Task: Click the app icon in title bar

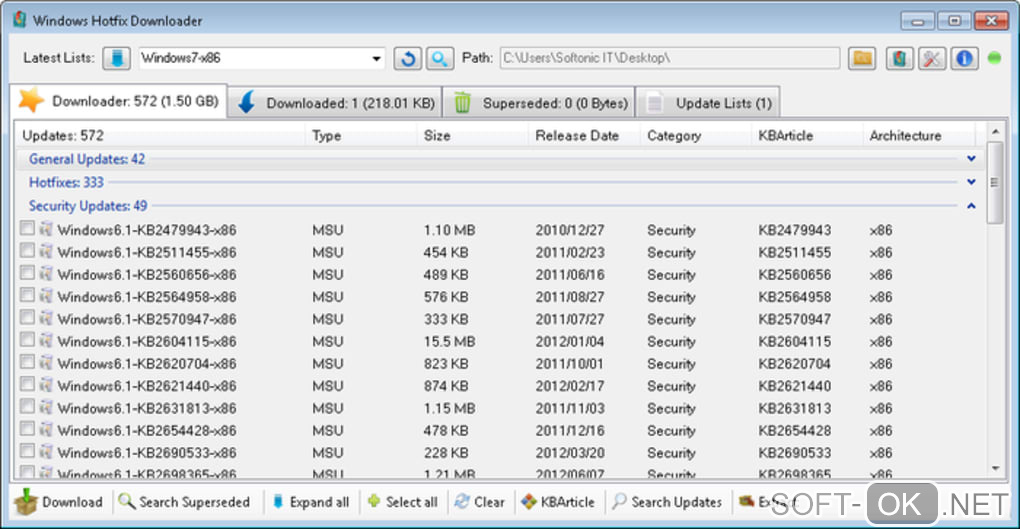Action: pyautogui.click(x=20, y=20)
